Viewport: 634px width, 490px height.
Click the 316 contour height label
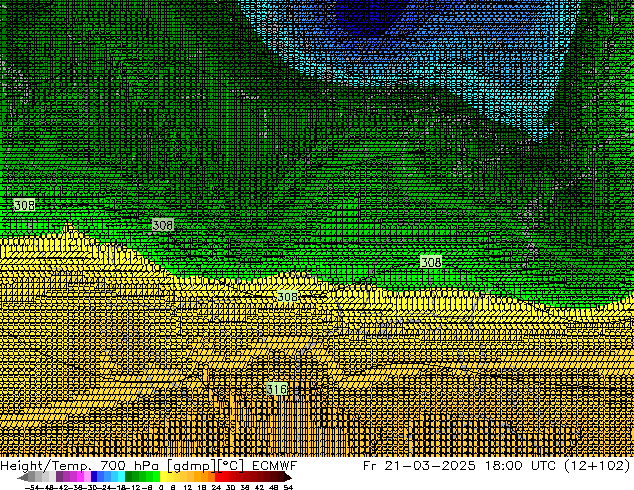pos(277,389)
